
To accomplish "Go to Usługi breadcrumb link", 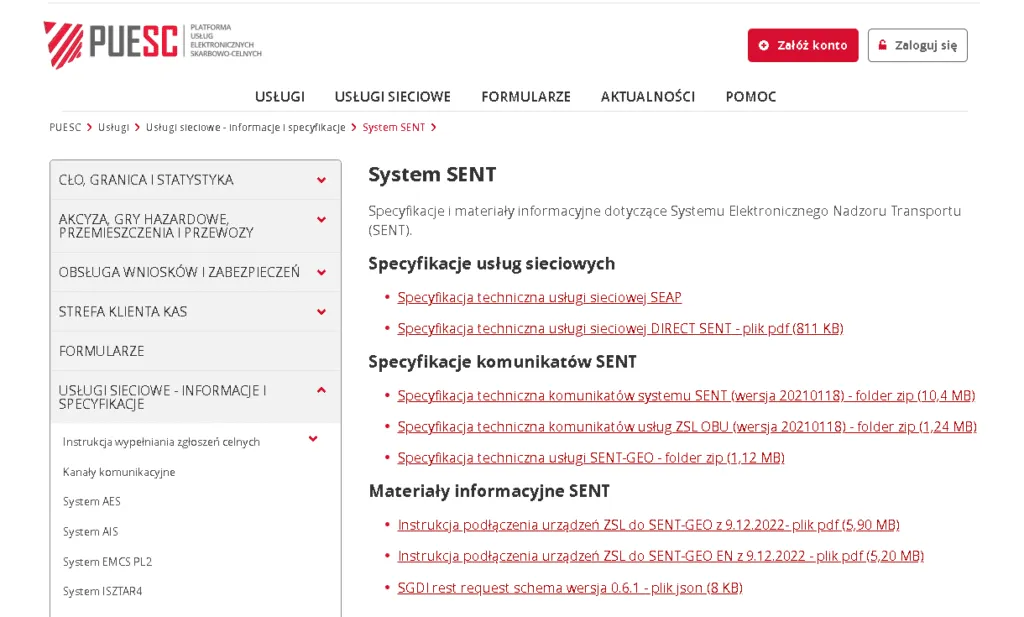I will 114,127.
